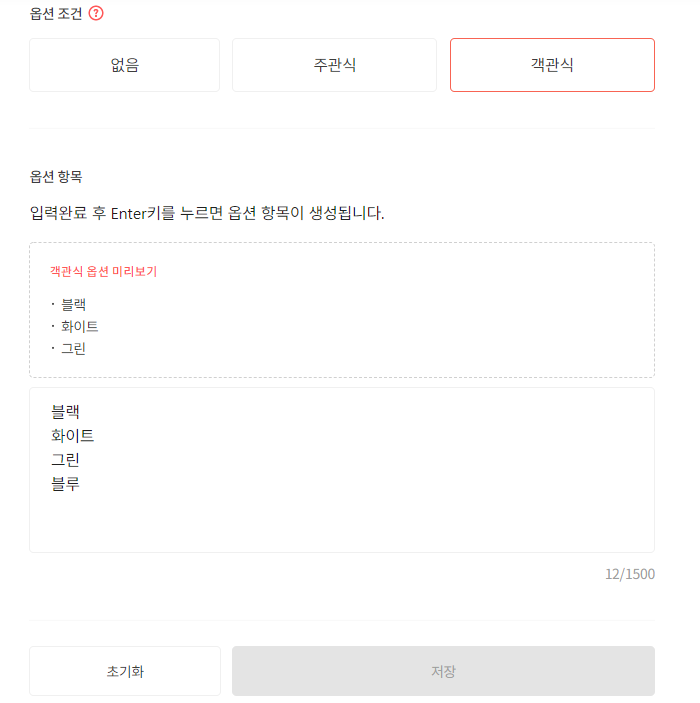
Task: Click the Enter key instruction text
Action: (x=207, y=213)
